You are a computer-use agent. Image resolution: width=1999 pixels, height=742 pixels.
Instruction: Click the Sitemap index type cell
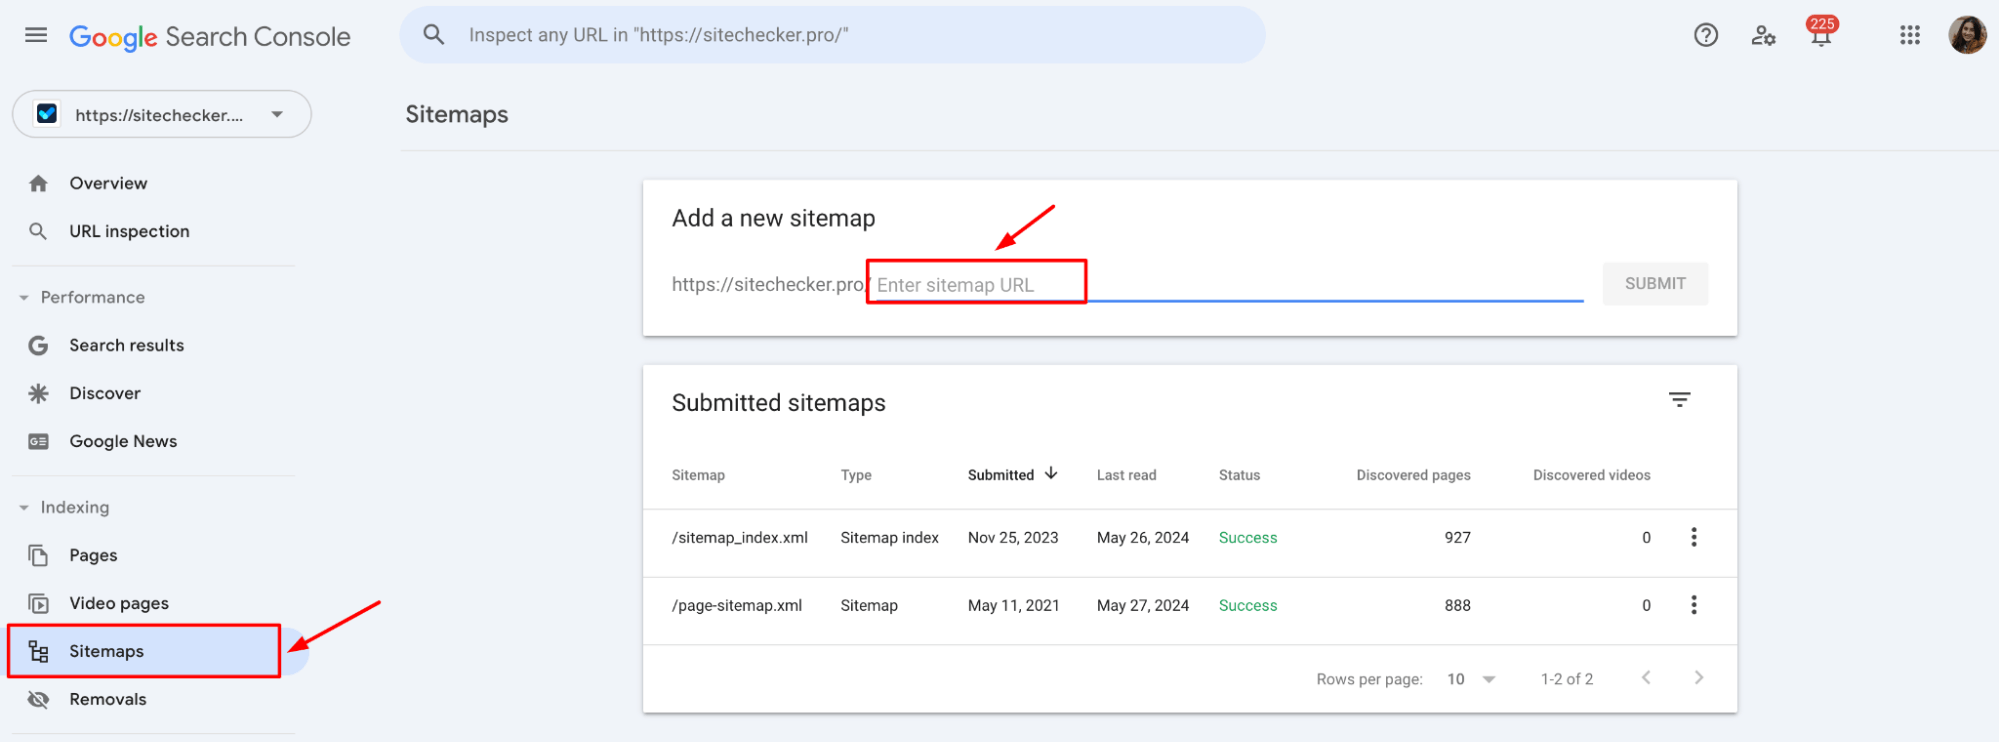(889, 538)
